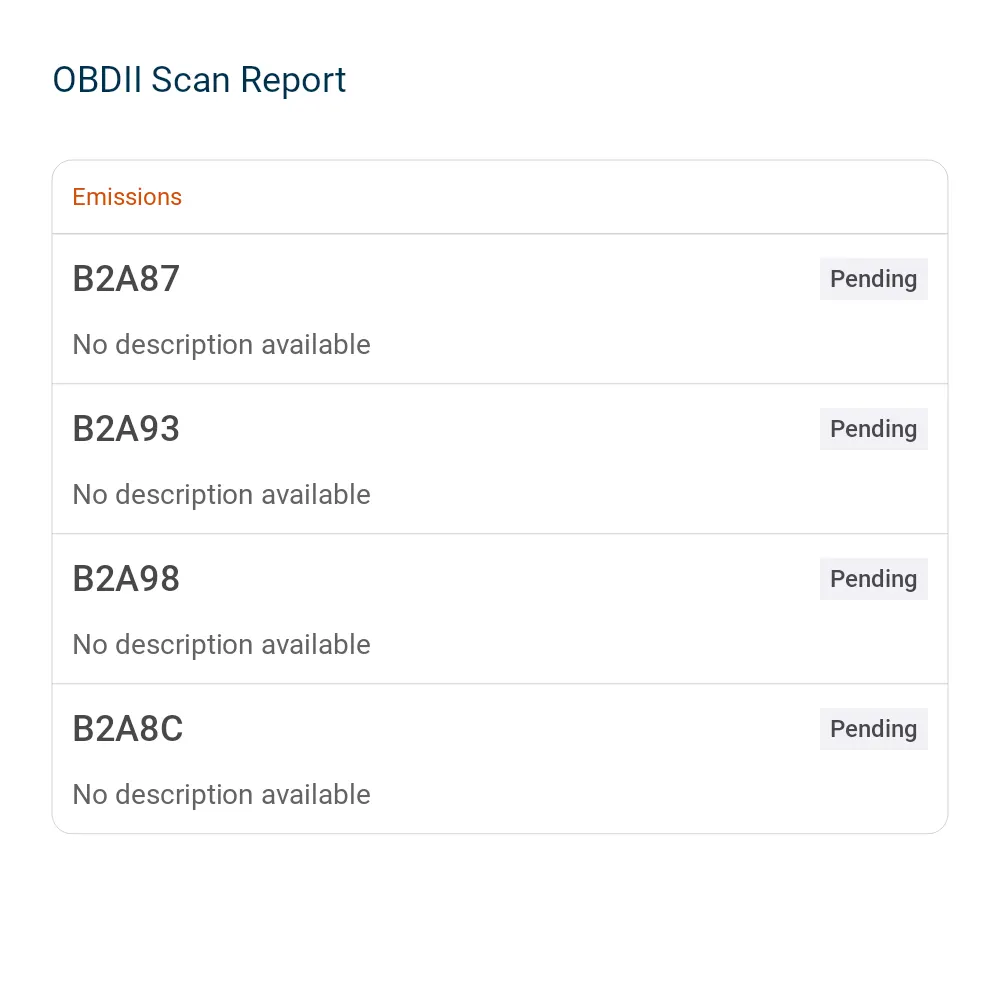Click the OBDII Scan Report heading
1000x1000 pixels.
[199, 80]
